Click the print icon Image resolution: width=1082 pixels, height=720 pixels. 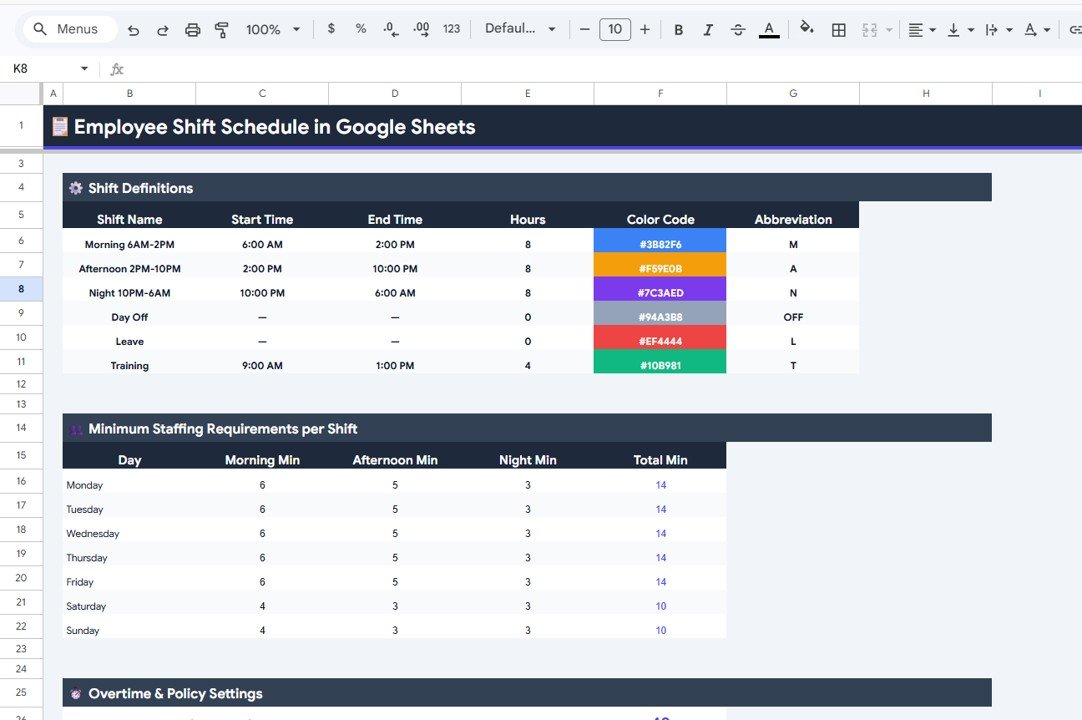192,29
